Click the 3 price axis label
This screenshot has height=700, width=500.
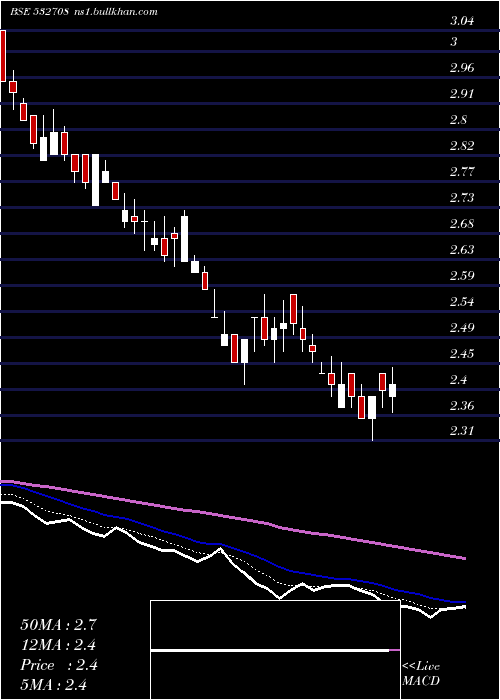coord(454,42)
